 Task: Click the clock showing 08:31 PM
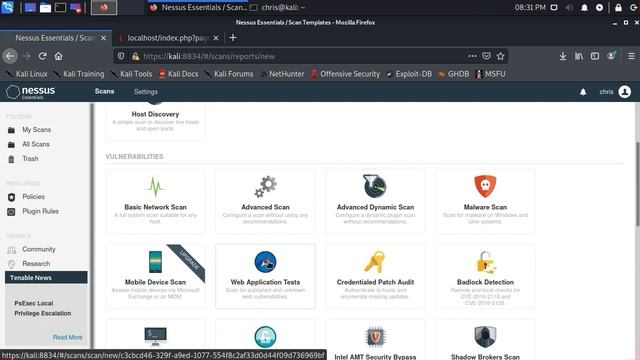click(530, 7)
